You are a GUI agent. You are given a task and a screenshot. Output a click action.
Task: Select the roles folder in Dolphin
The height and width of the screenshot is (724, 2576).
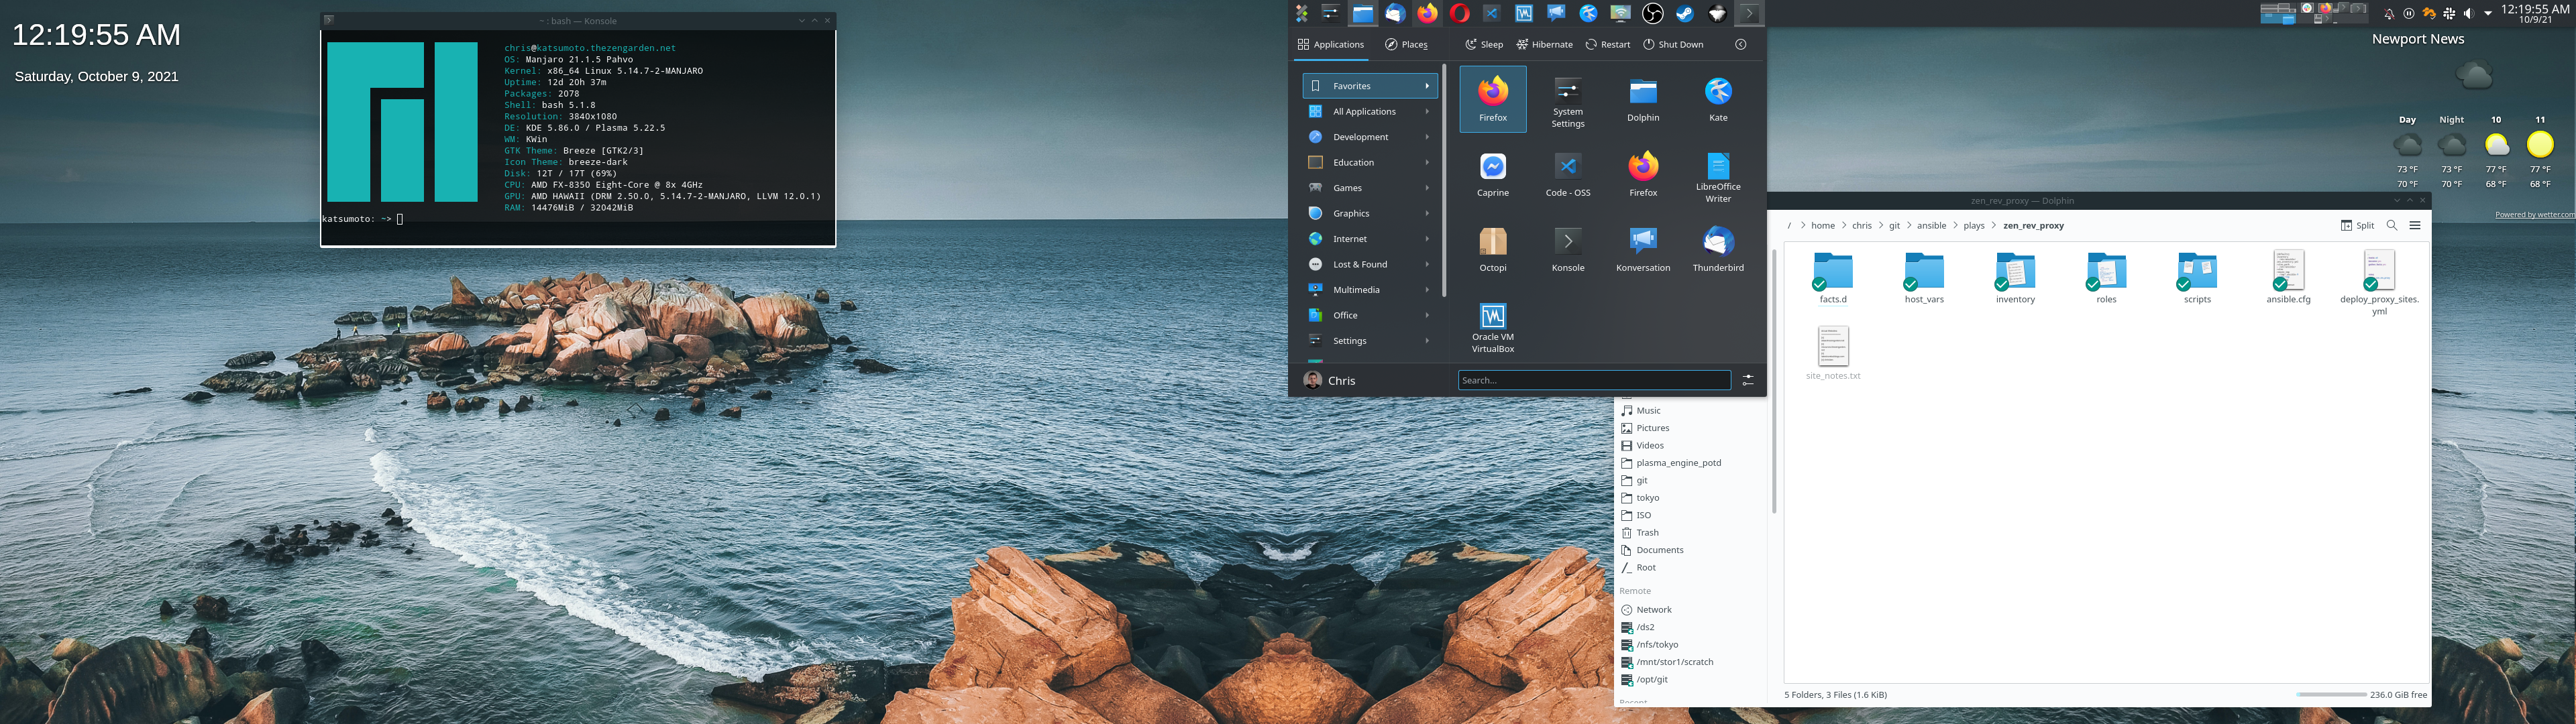tap(2106, 278)
